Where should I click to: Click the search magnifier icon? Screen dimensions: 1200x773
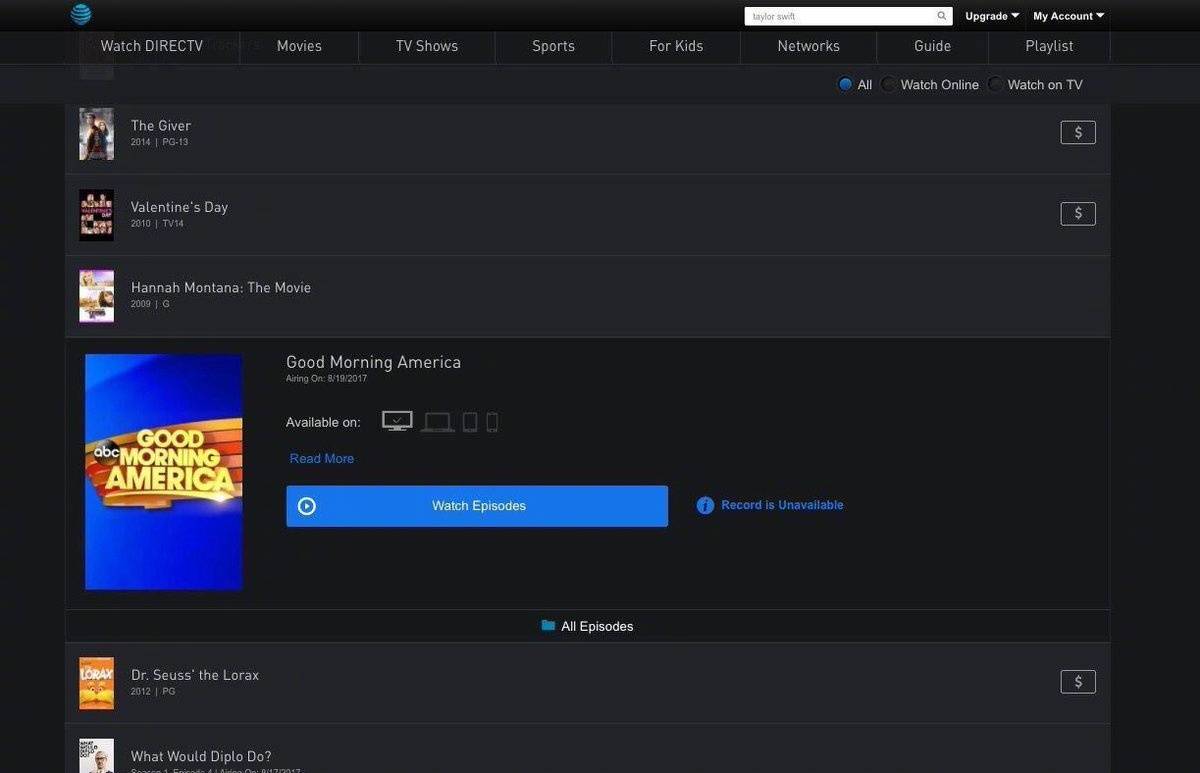point(941,16)
